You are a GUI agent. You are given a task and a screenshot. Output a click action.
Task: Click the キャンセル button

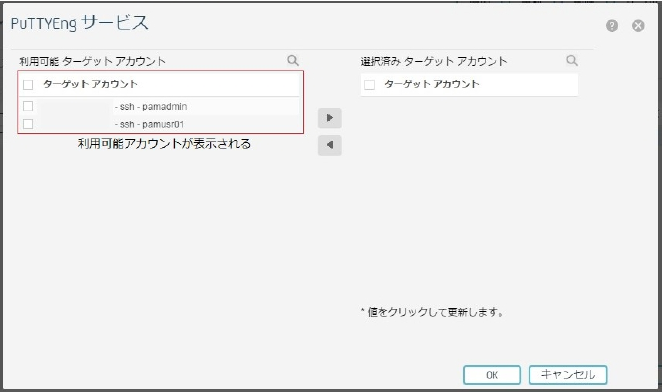click(x=568, y=375)
